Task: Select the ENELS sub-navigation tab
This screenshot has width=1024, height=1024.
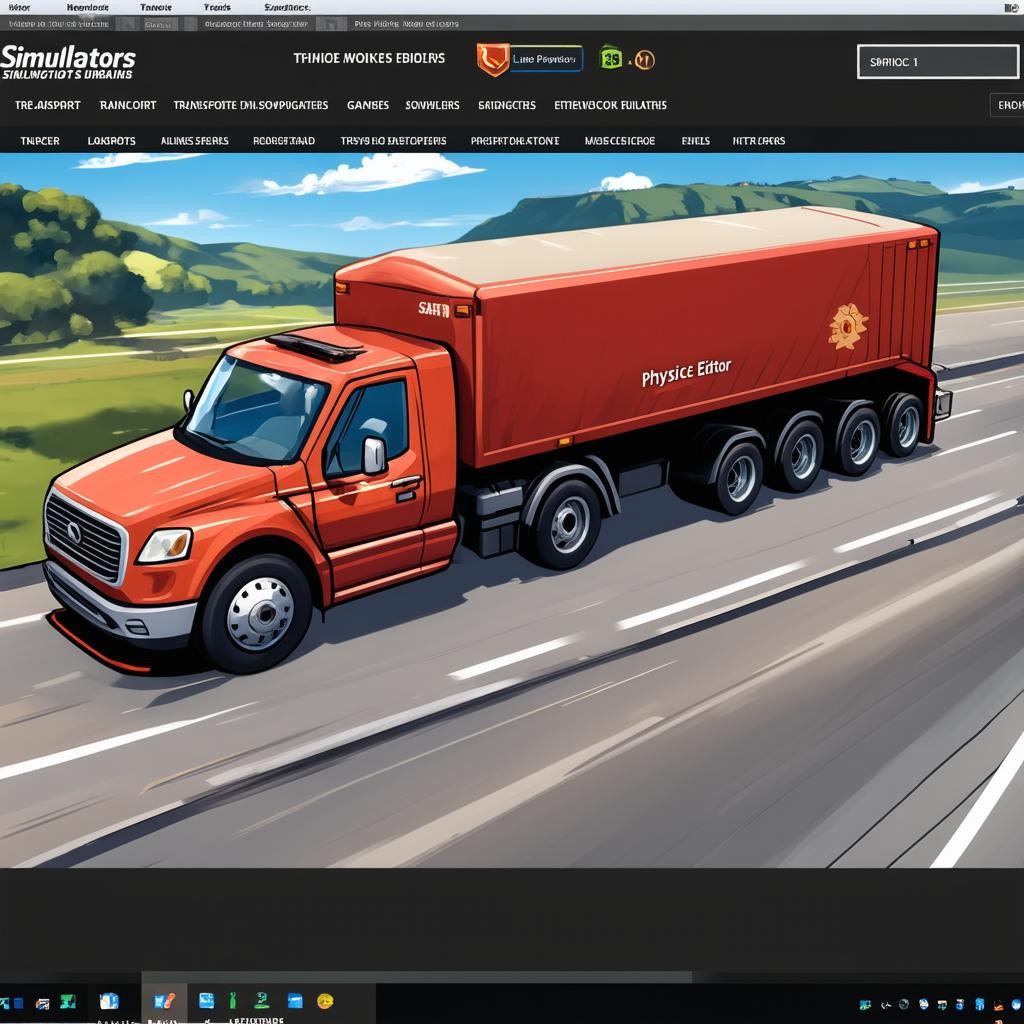Action: [x=695, y=141]
